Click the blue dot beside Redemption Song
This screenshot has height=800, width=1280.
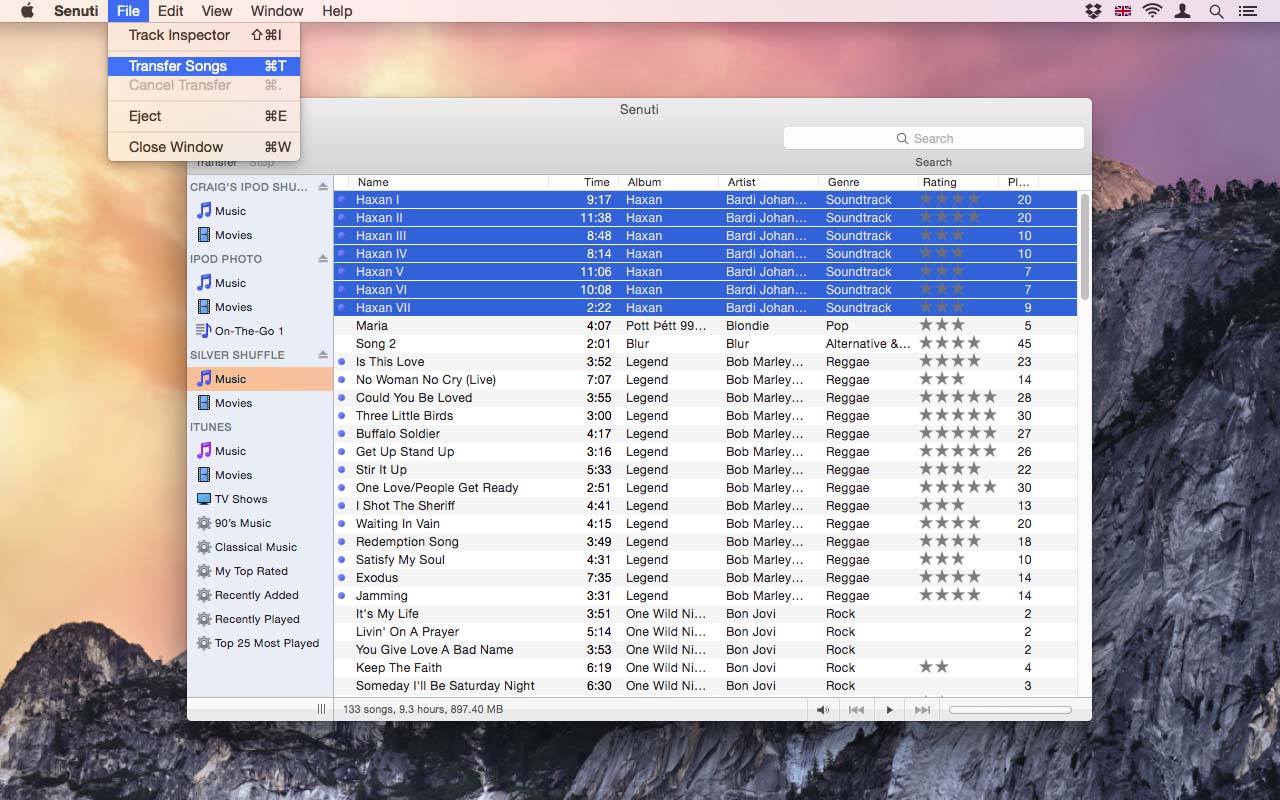[342, 542]
